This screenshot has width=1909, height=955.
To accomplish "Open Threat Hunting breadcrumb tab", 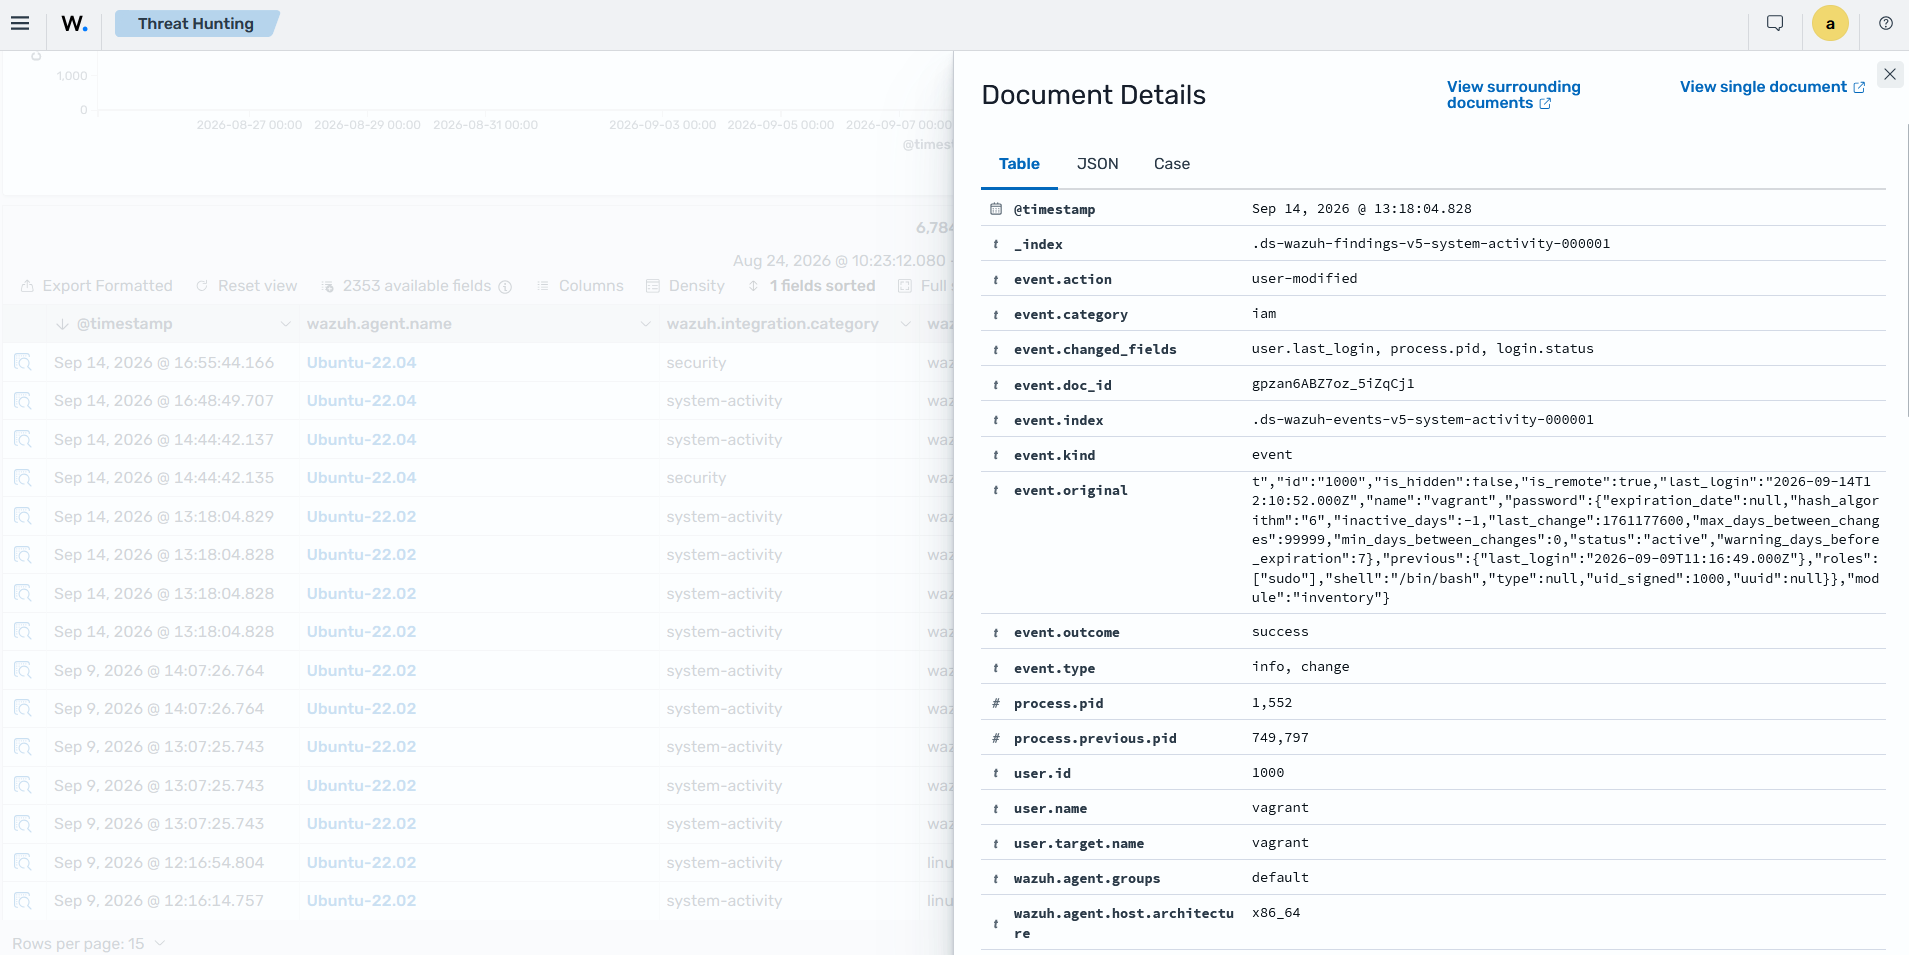I will click(196, 23).
